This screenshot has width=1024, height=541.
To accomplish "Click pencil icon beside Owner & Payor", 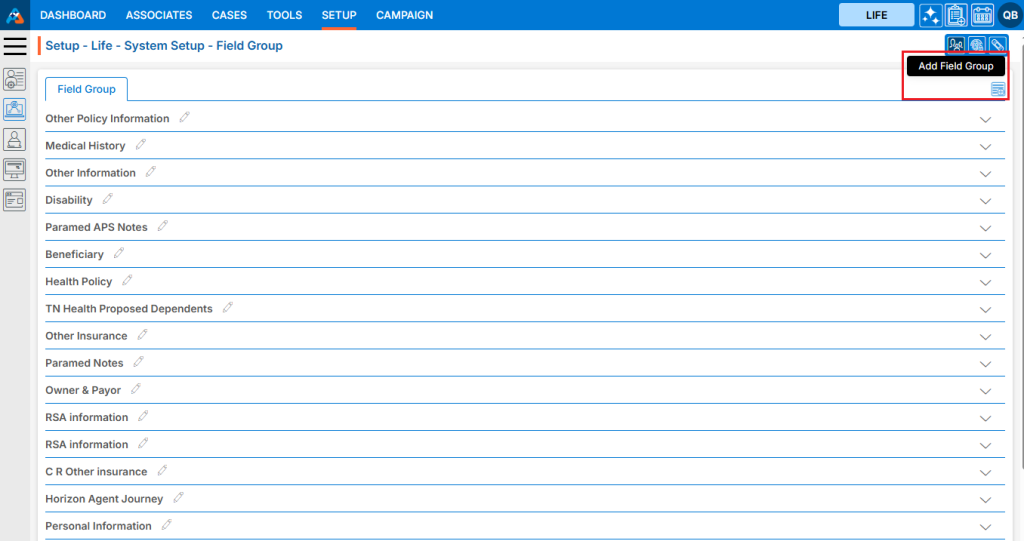I will 136,389.
